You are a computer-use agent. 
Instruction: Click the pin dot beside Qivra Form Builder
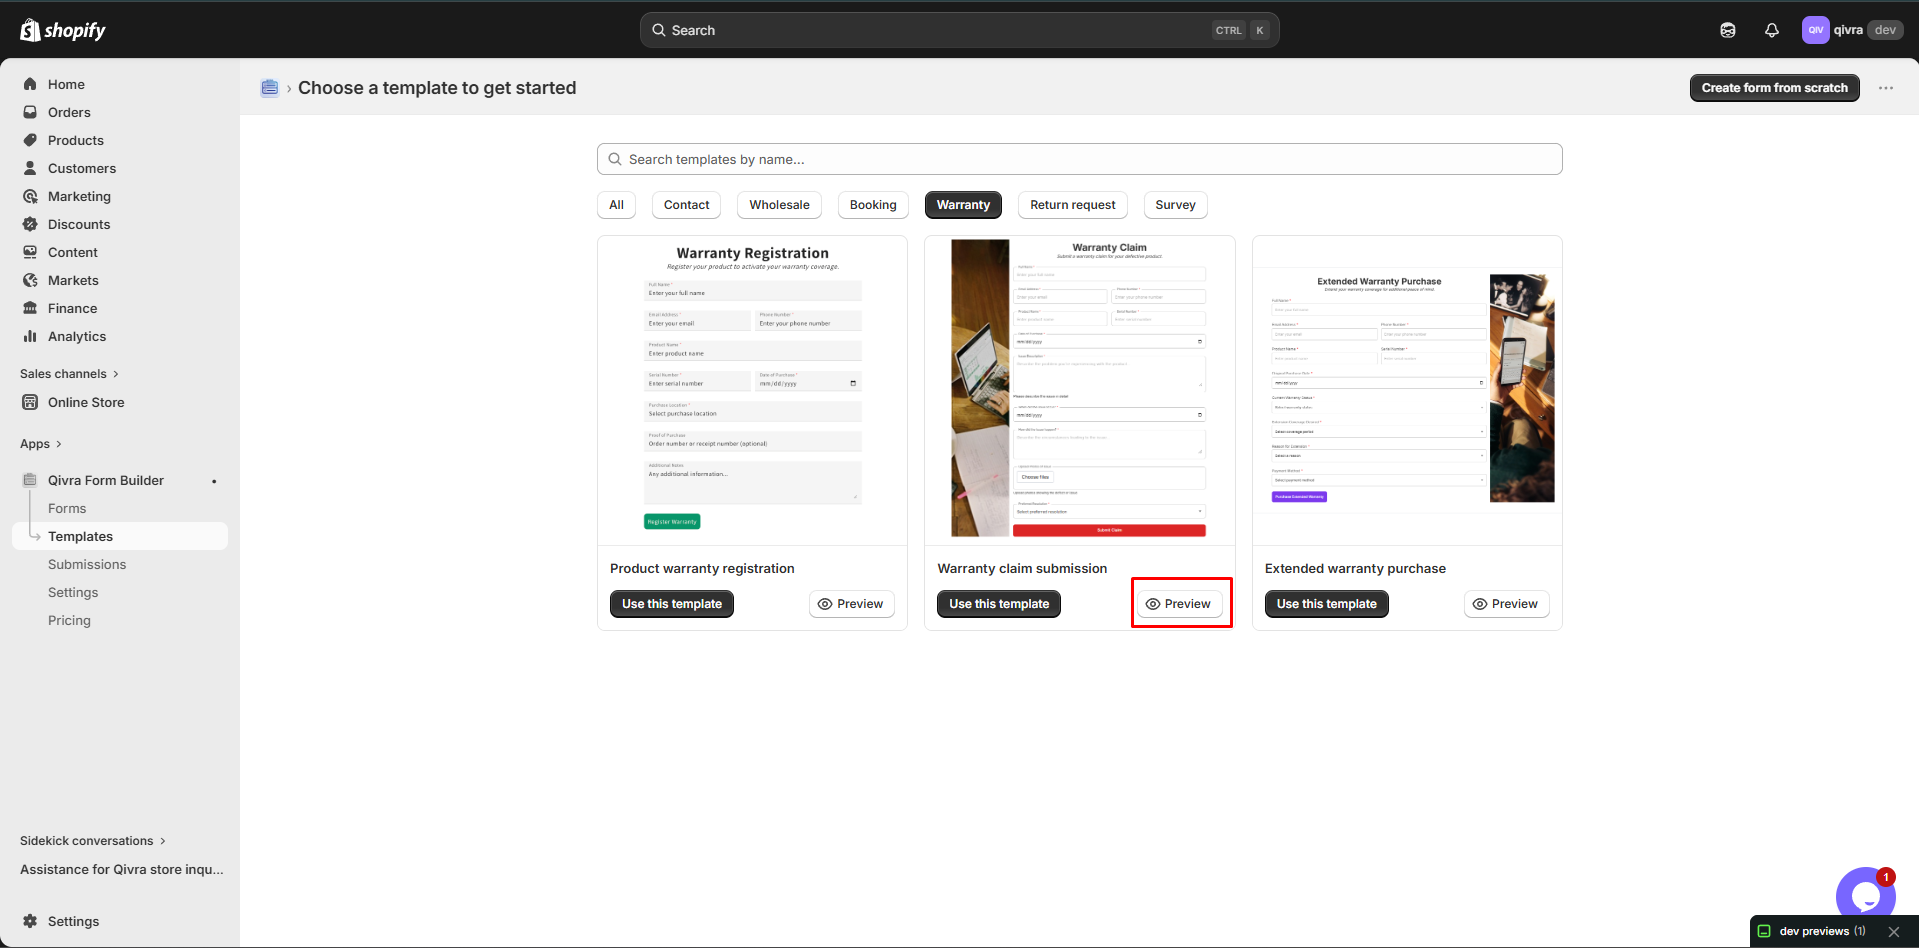[214, 481]
